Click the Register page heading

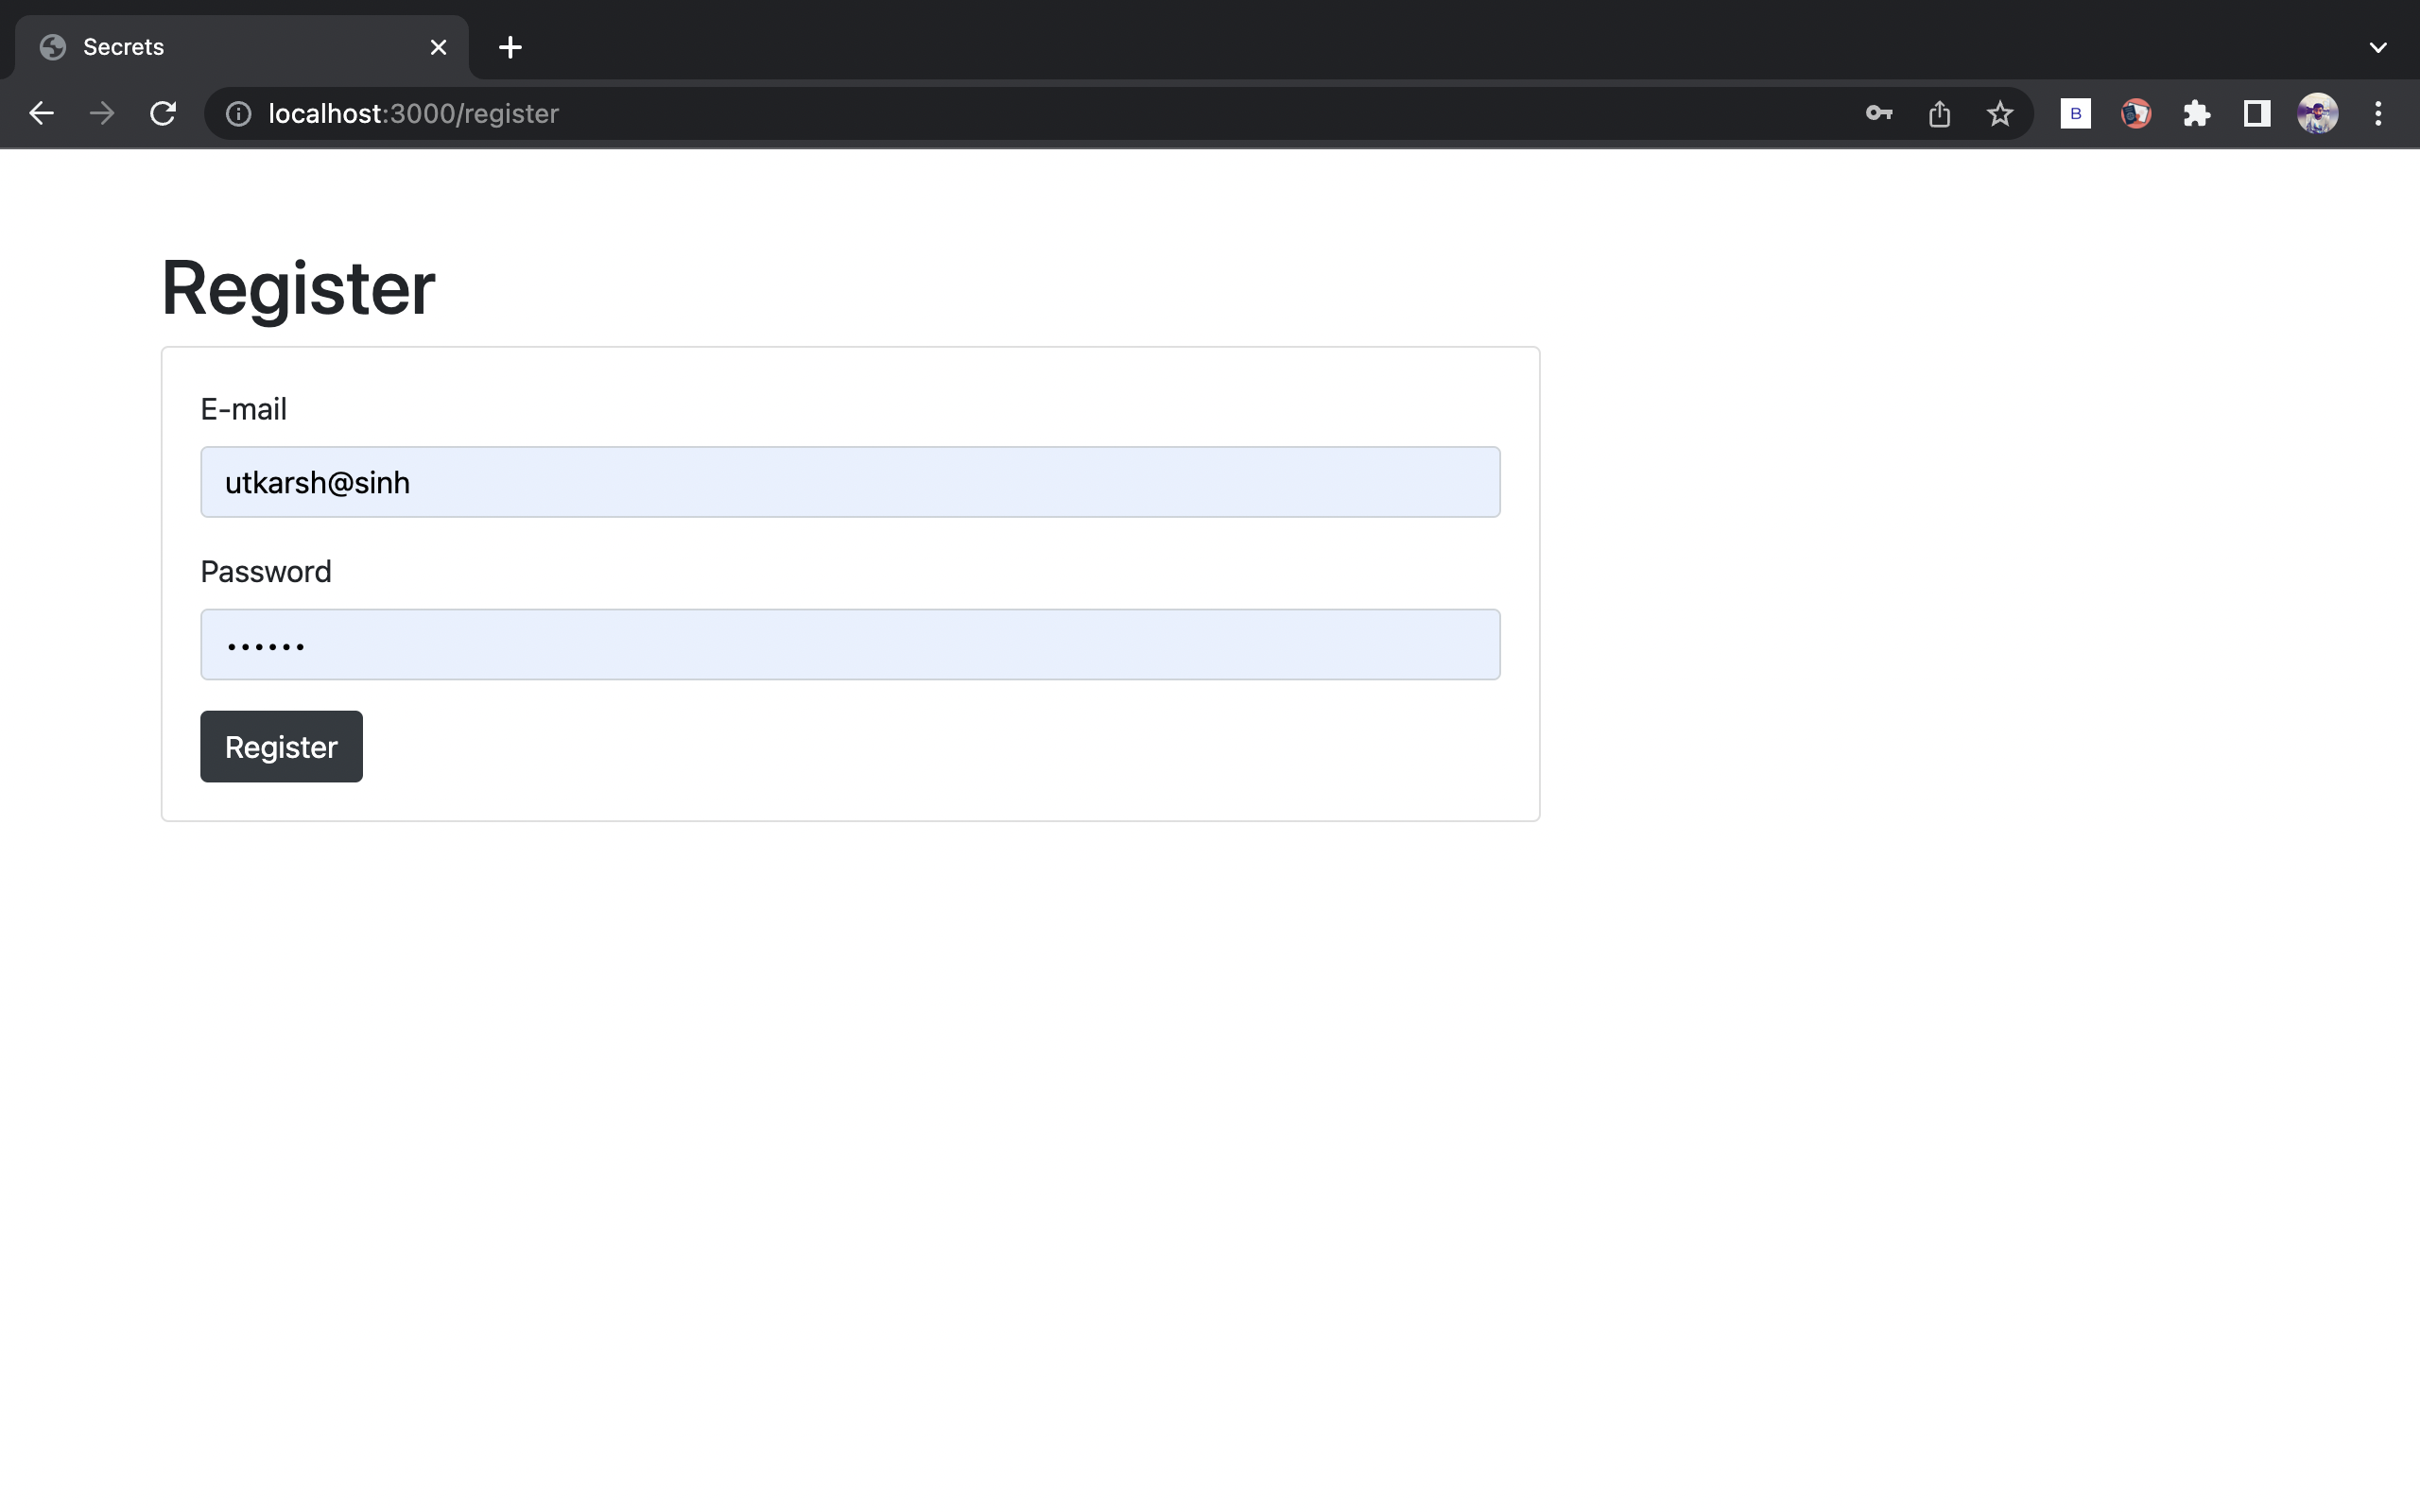[x=298, y=289]
